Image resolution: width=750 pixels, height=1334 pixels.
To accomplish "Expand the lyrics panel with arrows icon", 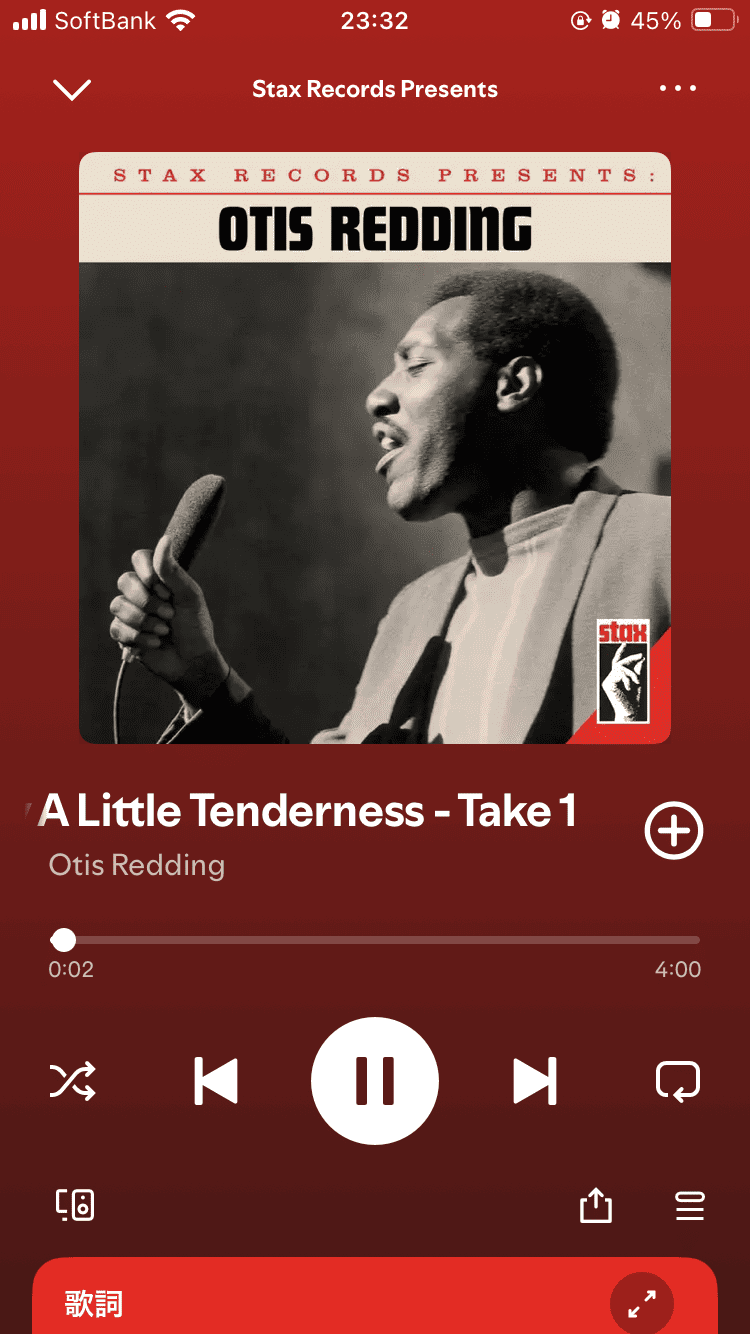I will click(642, 1304).
